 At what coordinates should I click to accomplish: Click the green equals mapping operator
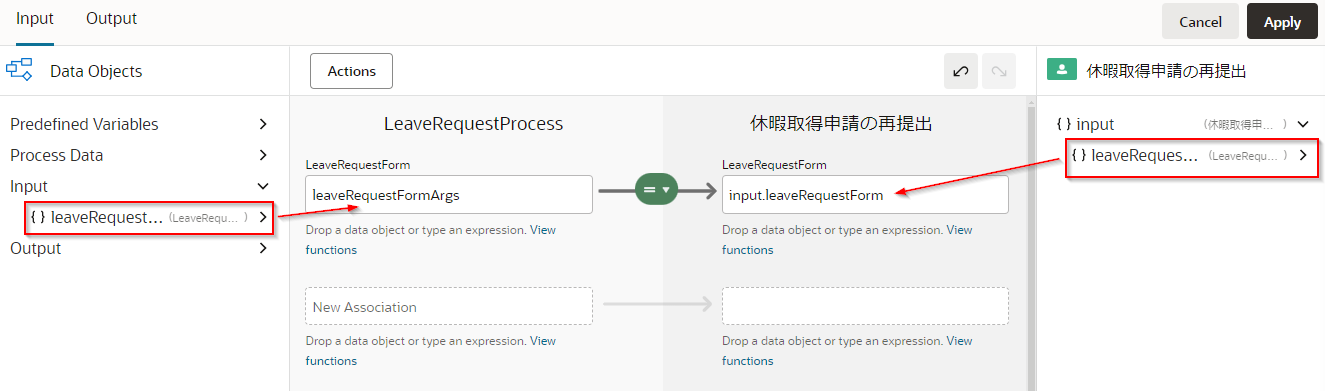point(657,189)
